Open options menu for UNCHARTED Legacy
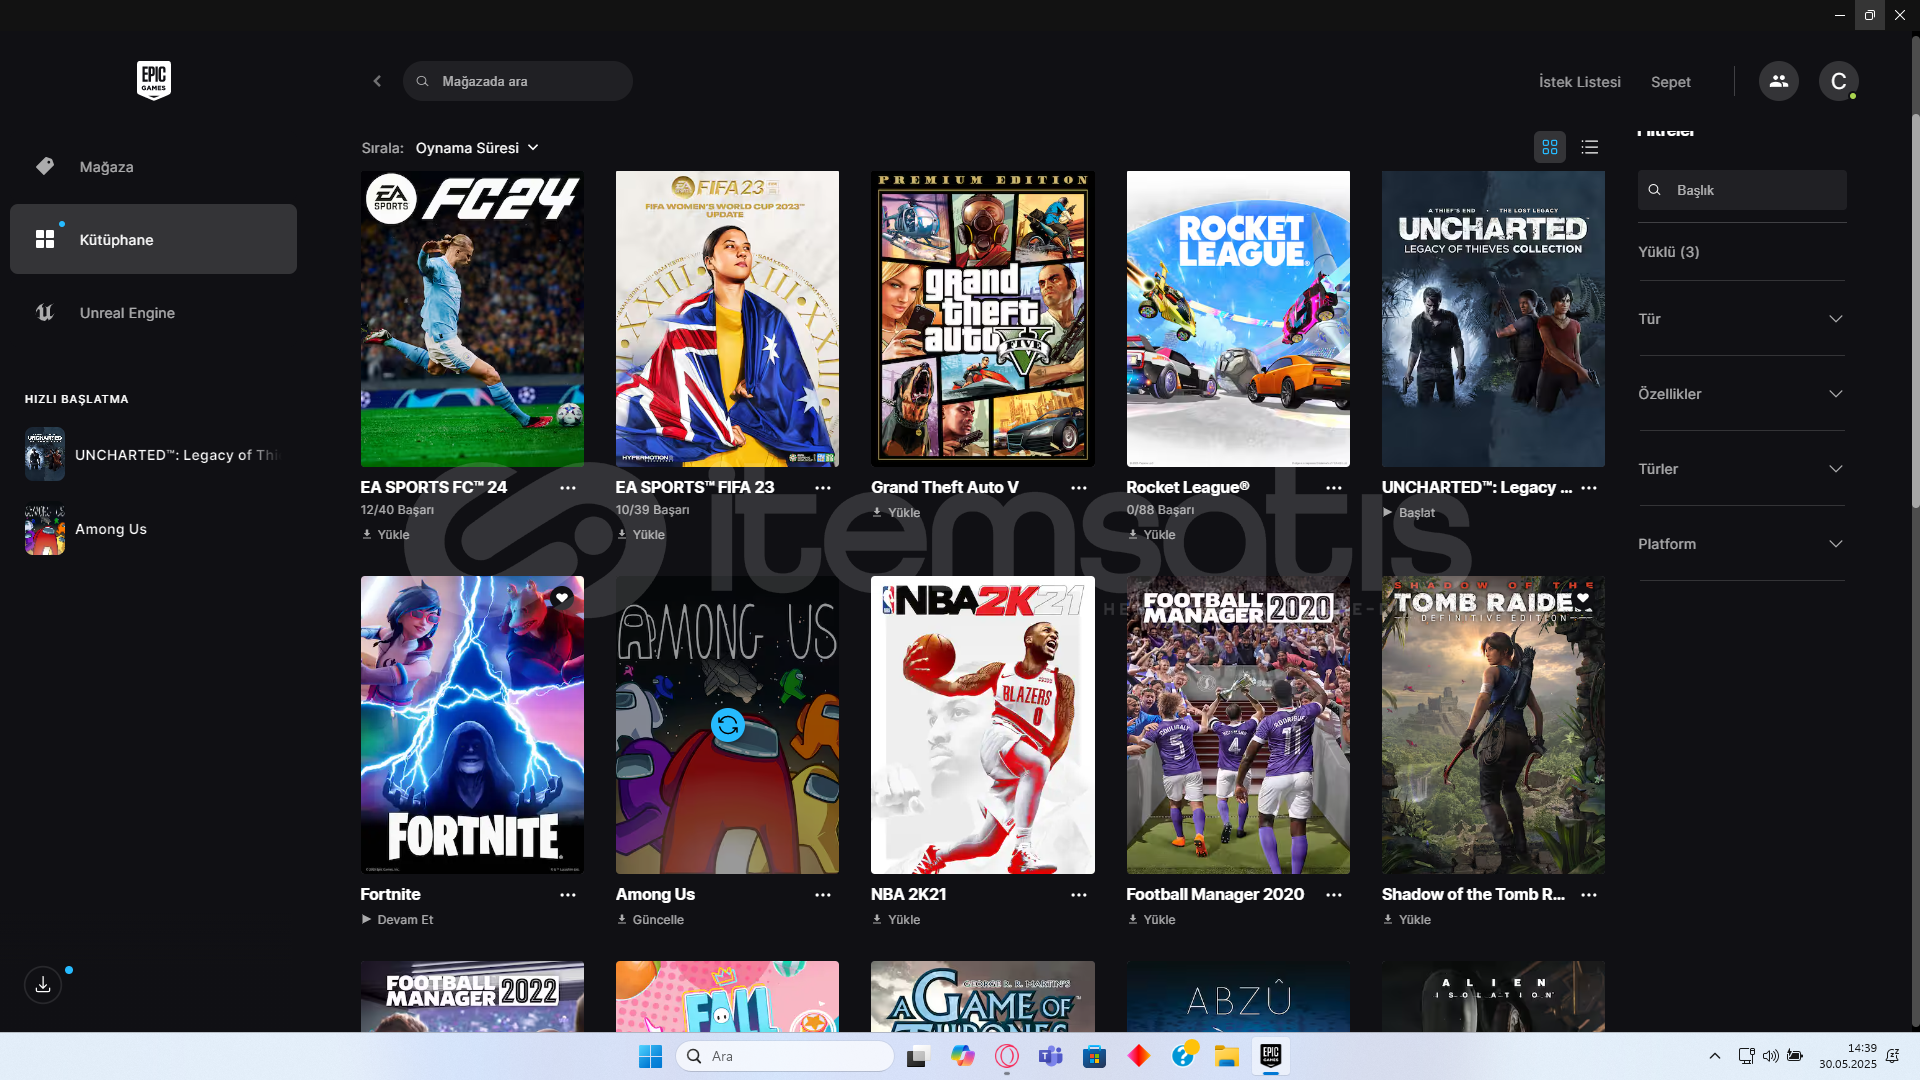This screenshot has height=1080, width=1920. [x=1589, y=488]
